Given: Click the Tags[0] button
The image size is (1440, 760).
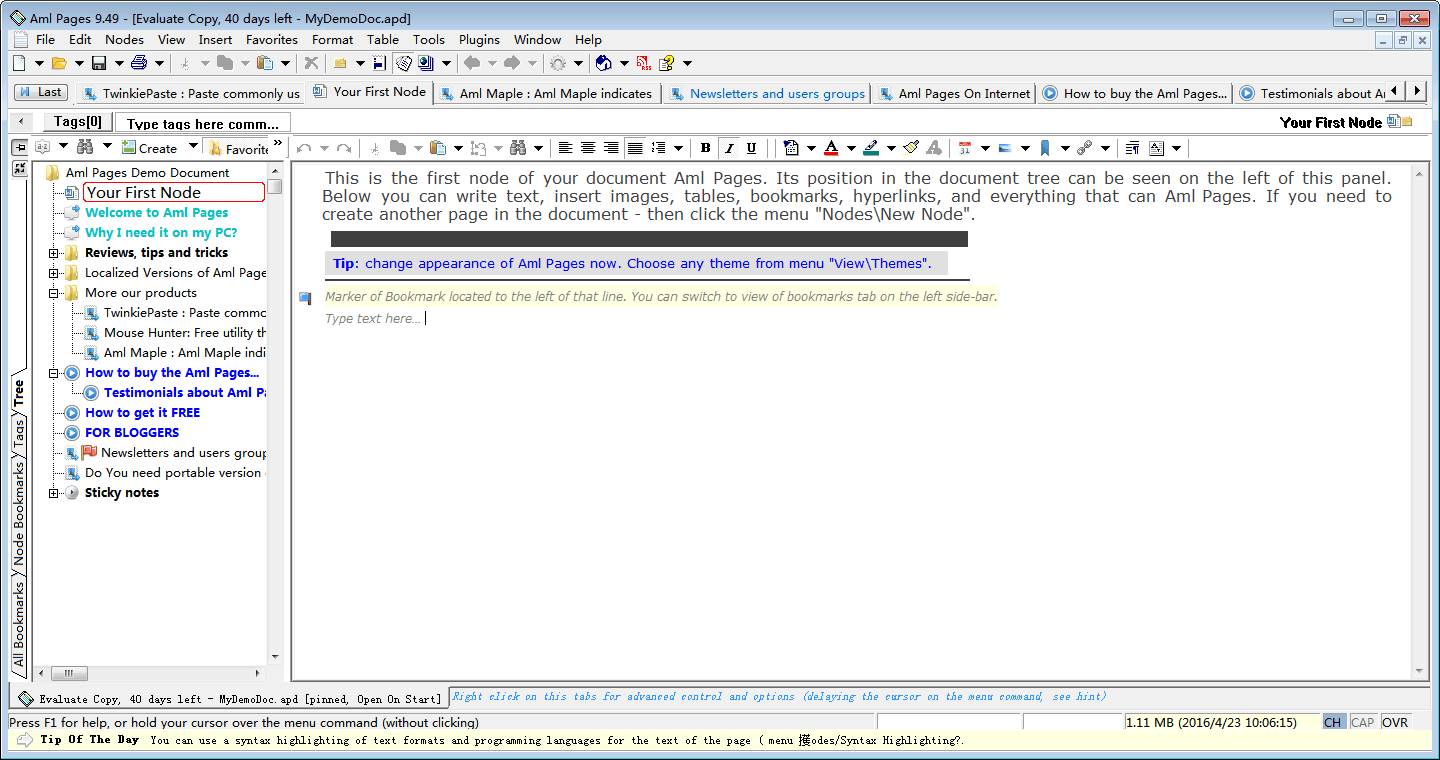Looking at the screenshot, I should click(x=77, y=122).
